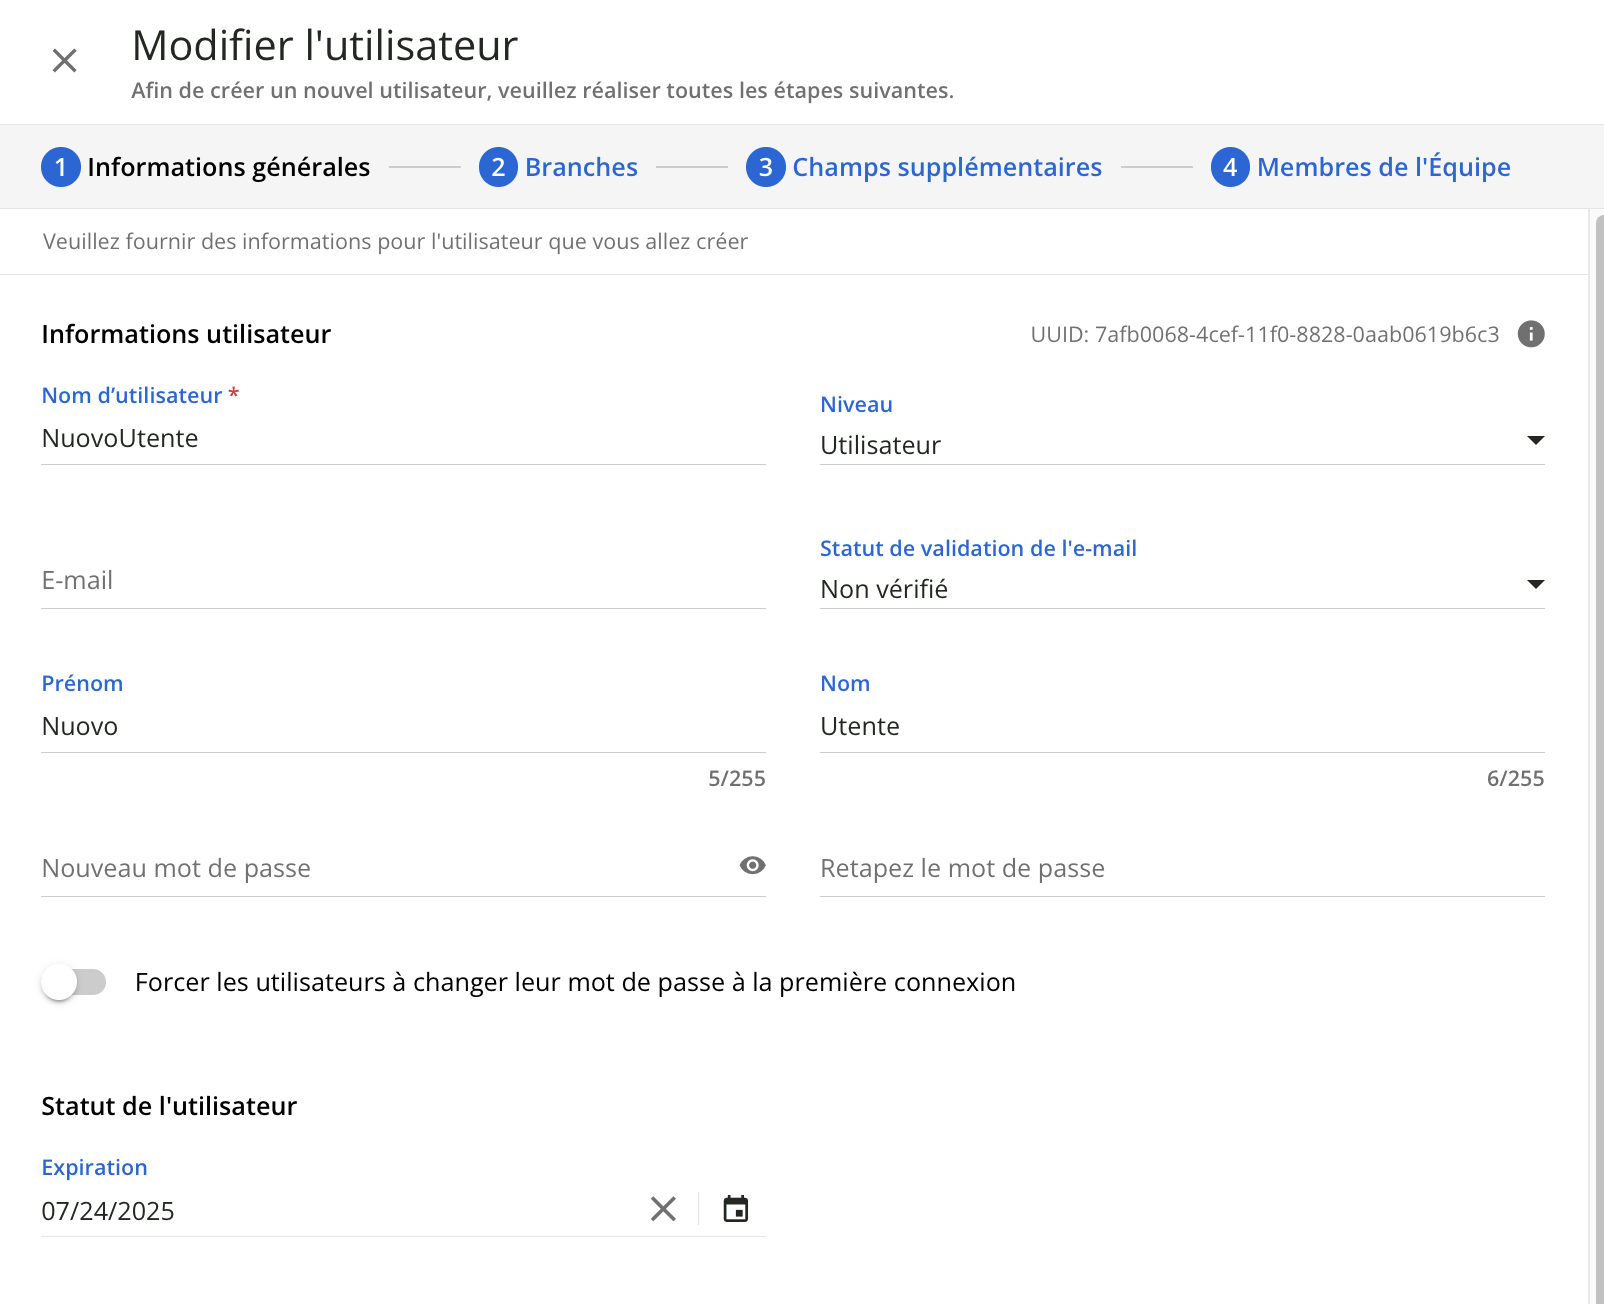Select the step 1 circle icon
Image resolution: width=1604 pixels, height=1304 pixels.
tap(61, 167)
